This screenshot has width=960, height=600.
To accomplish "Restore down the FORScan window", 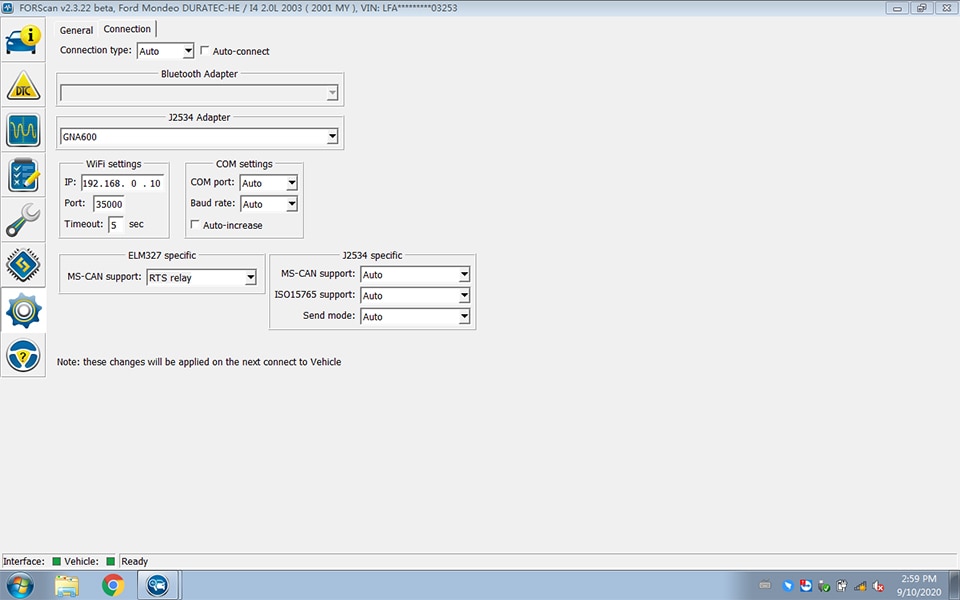I will tap(921, 8).
